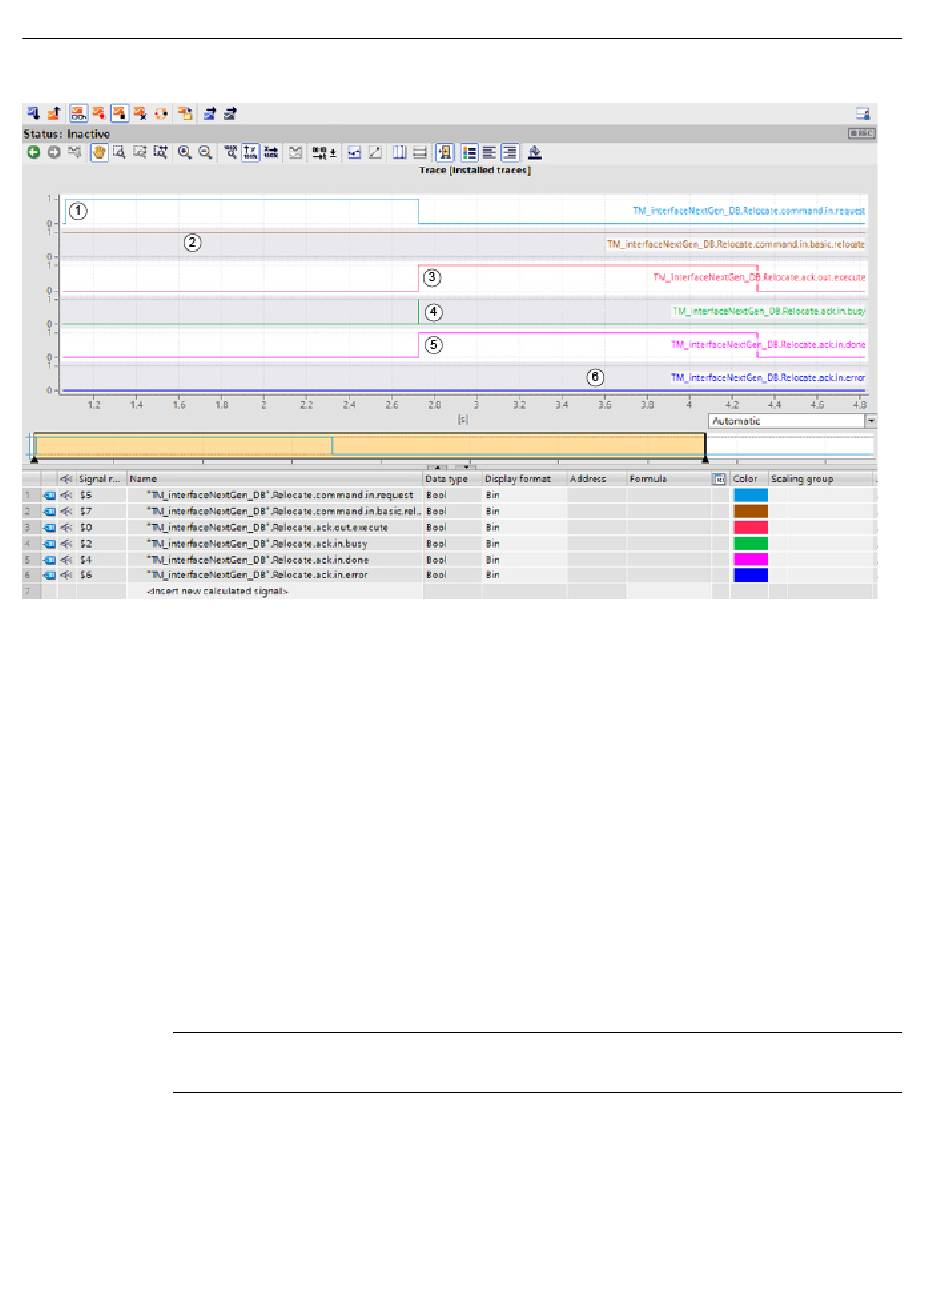Click the brown color swatch for basic.relocate

750,511
